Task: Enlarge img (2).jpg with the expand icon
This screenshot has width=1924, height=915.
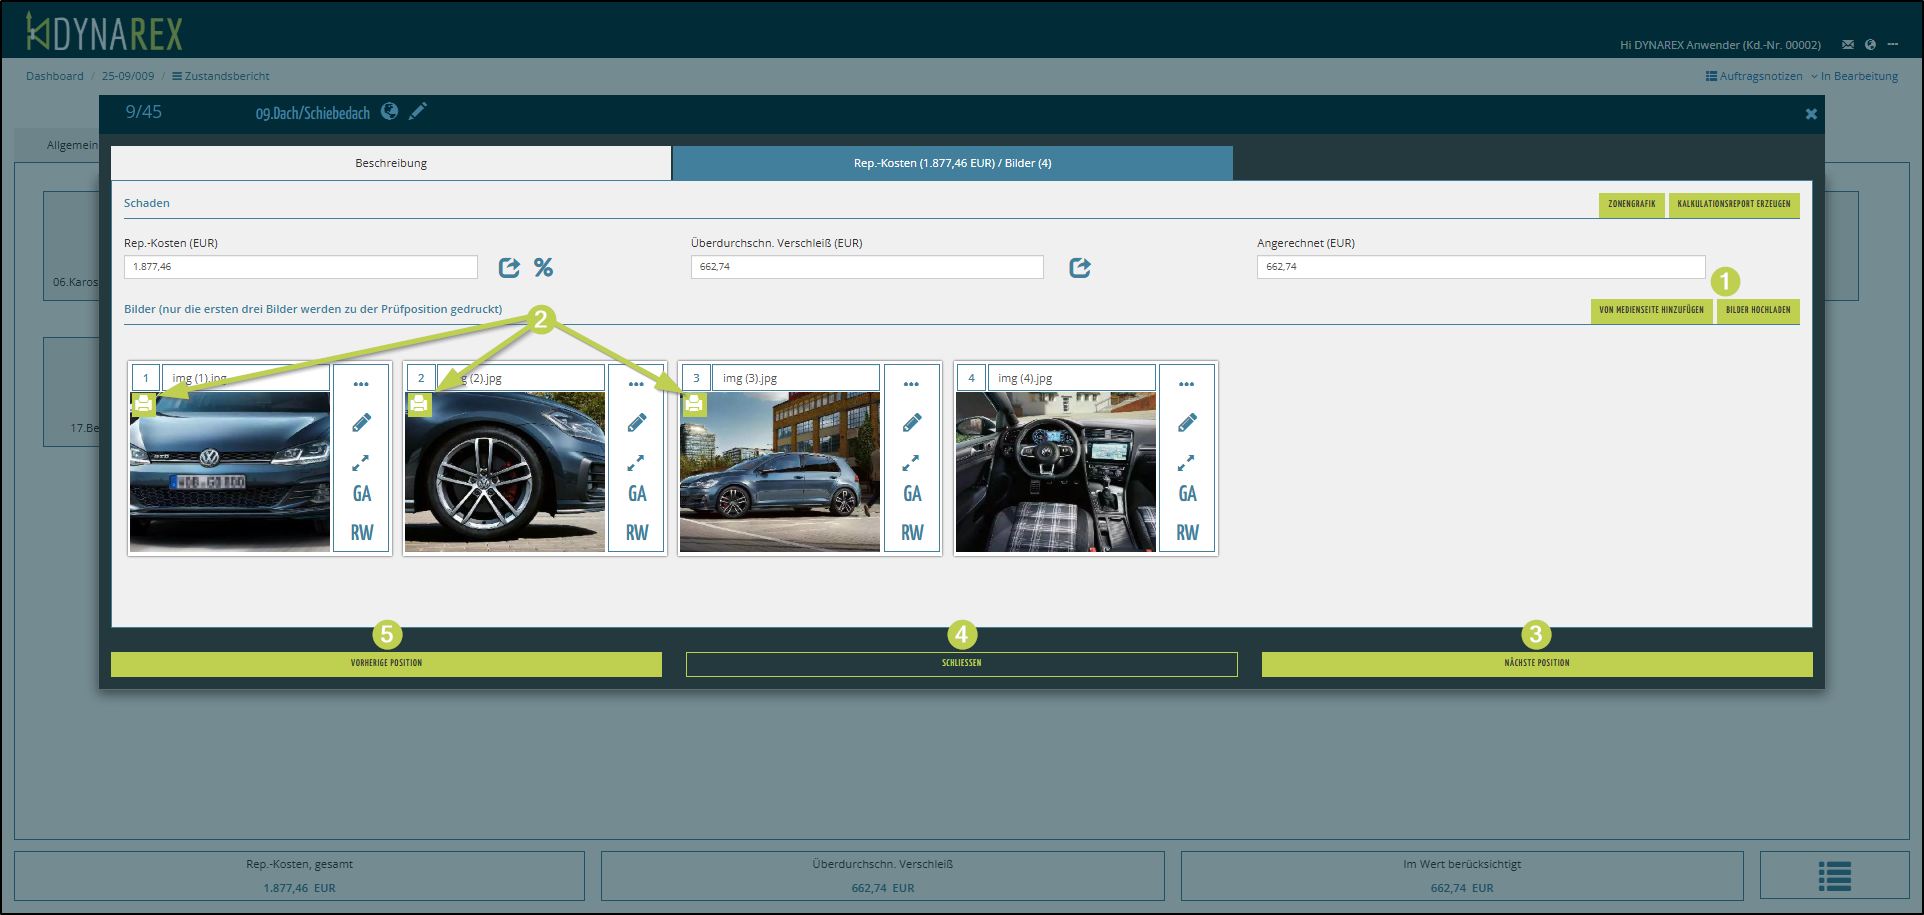Action: pyautogui.click(x=636, y=463)
